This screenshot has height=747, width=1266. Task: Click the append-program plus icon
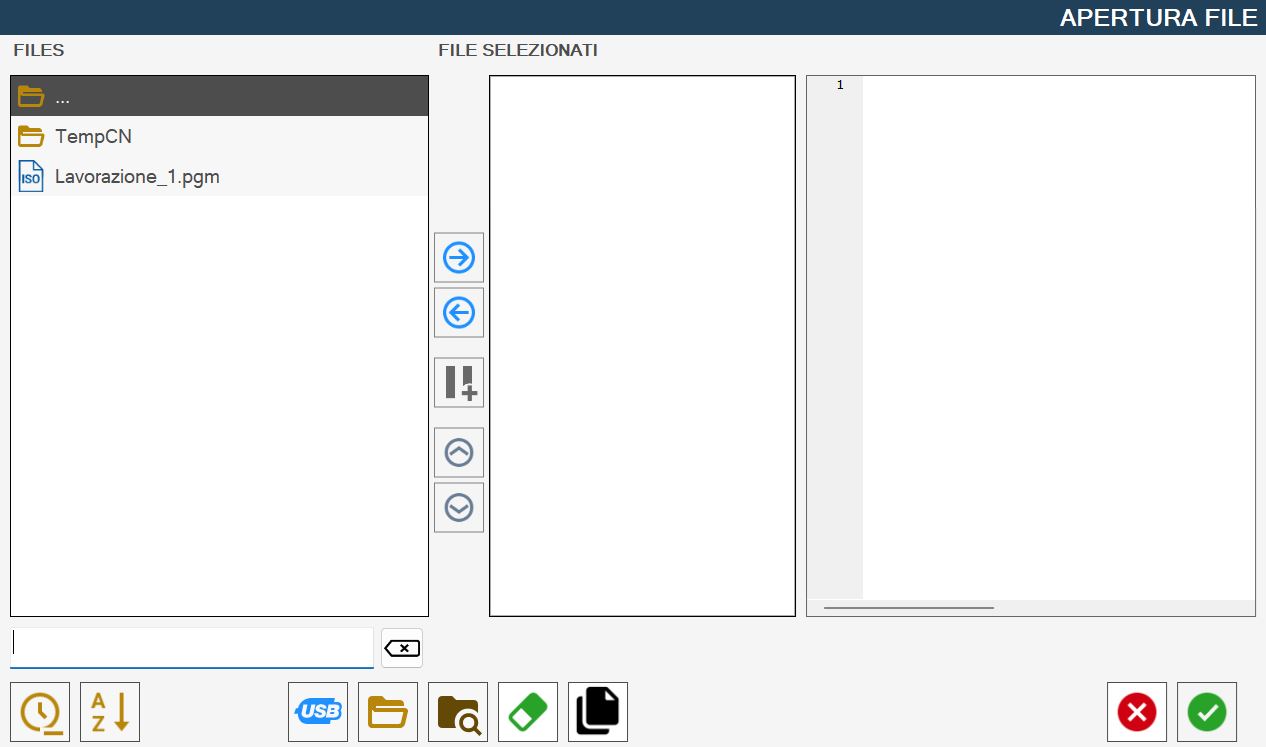click(459, 383)
